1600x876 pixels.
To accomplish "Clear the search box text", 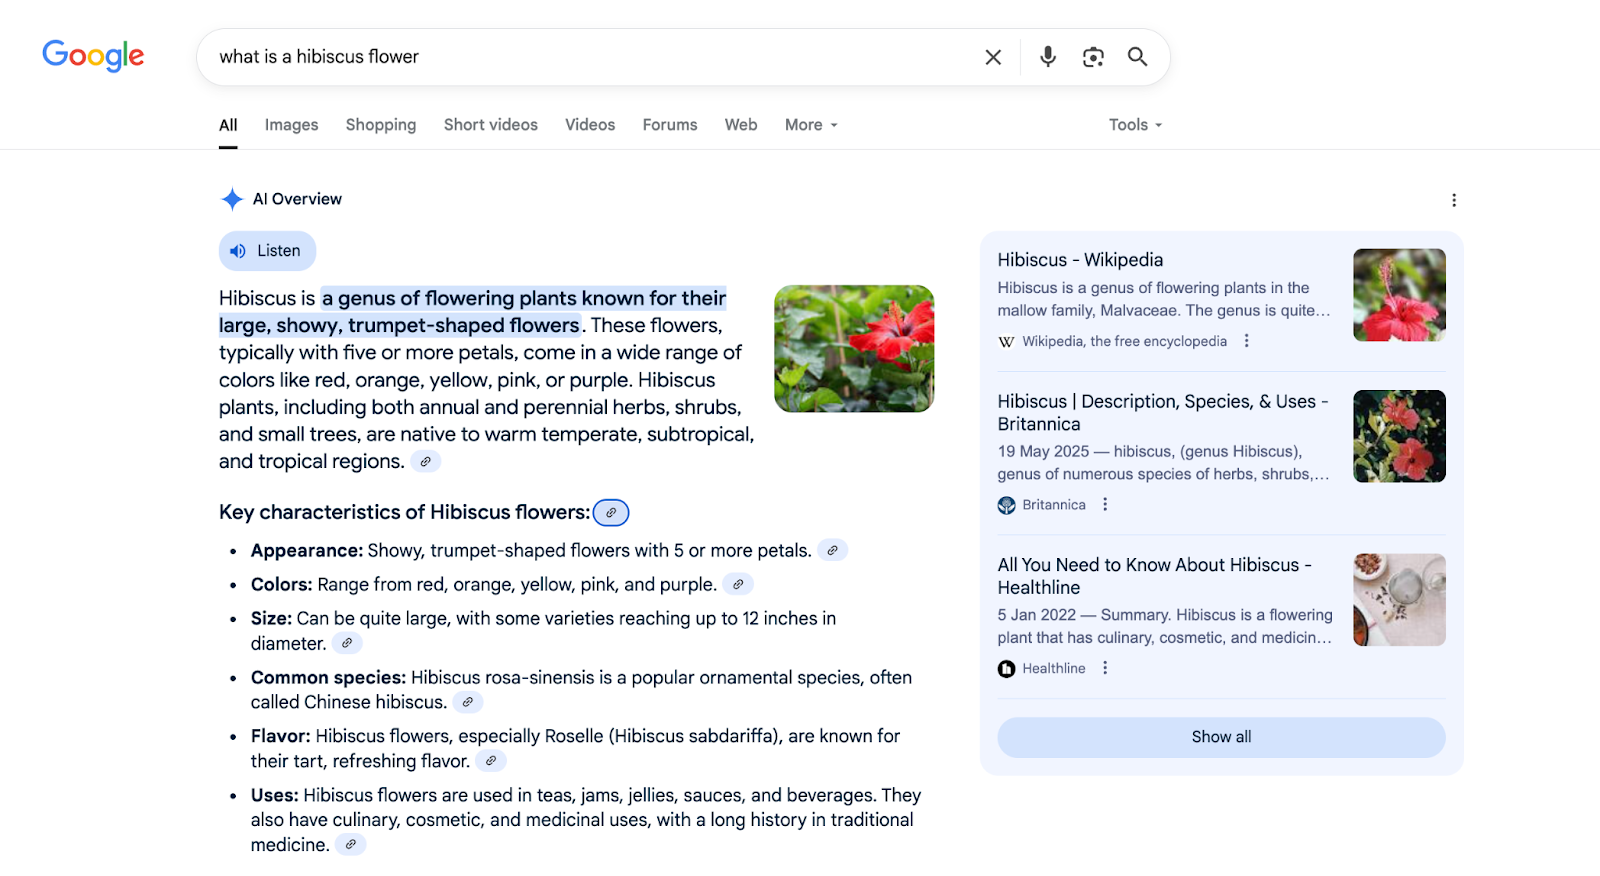I will 993,57.
